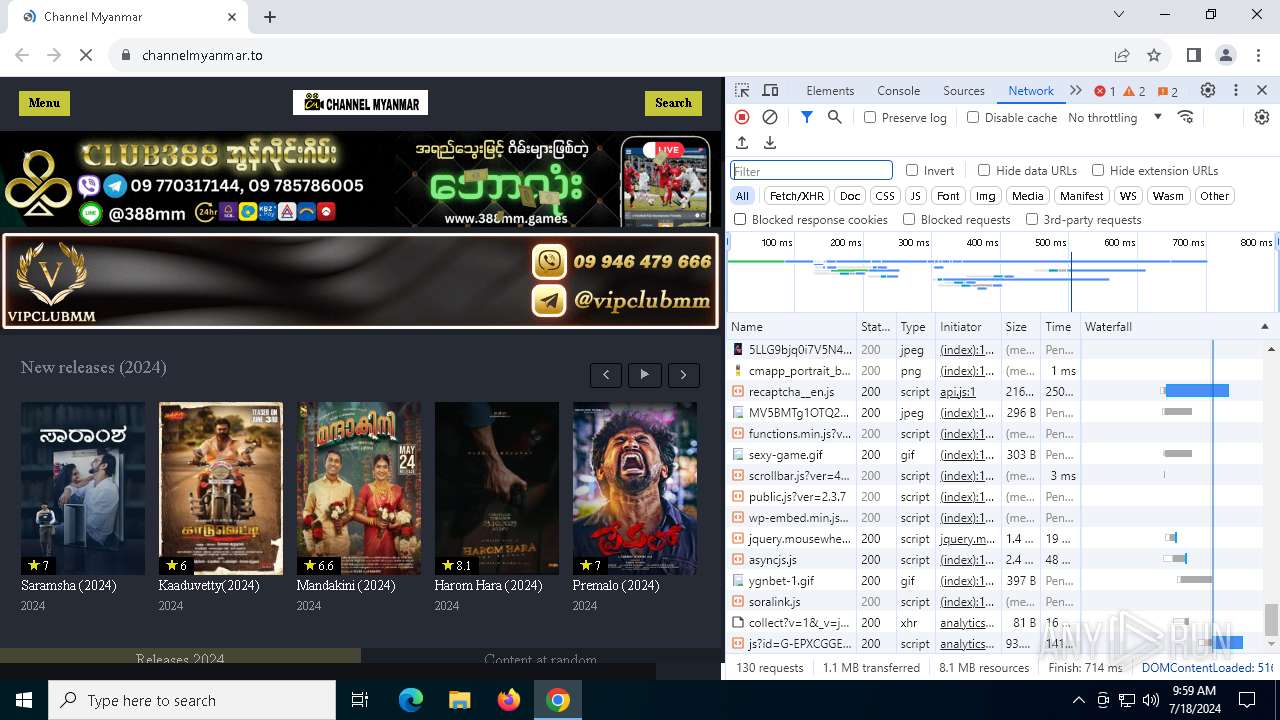Filter requests by JS type
The height and width of the screenshot is (720, 1280).
tap(915, 196)
